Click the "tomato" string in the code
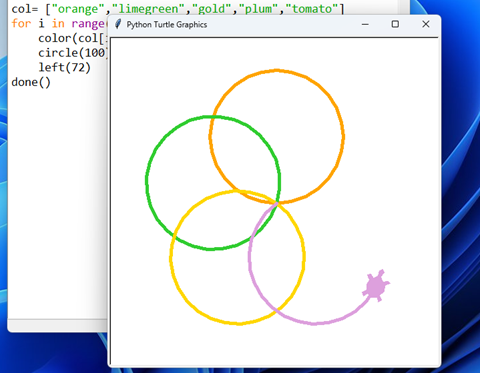Screen dimensions: 480x373 pyautogui.click(x=312, y=9)
